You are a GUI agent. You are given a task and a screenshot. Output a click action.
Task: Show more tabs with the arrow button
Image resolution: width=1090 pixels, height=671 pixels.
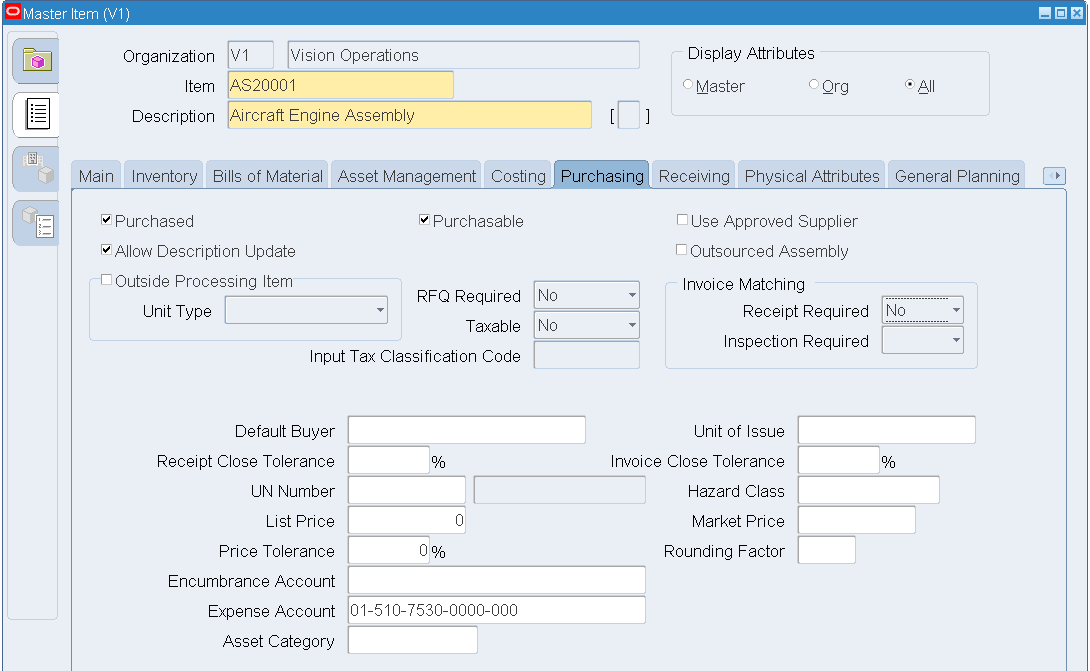click(x=1055, y=176)
